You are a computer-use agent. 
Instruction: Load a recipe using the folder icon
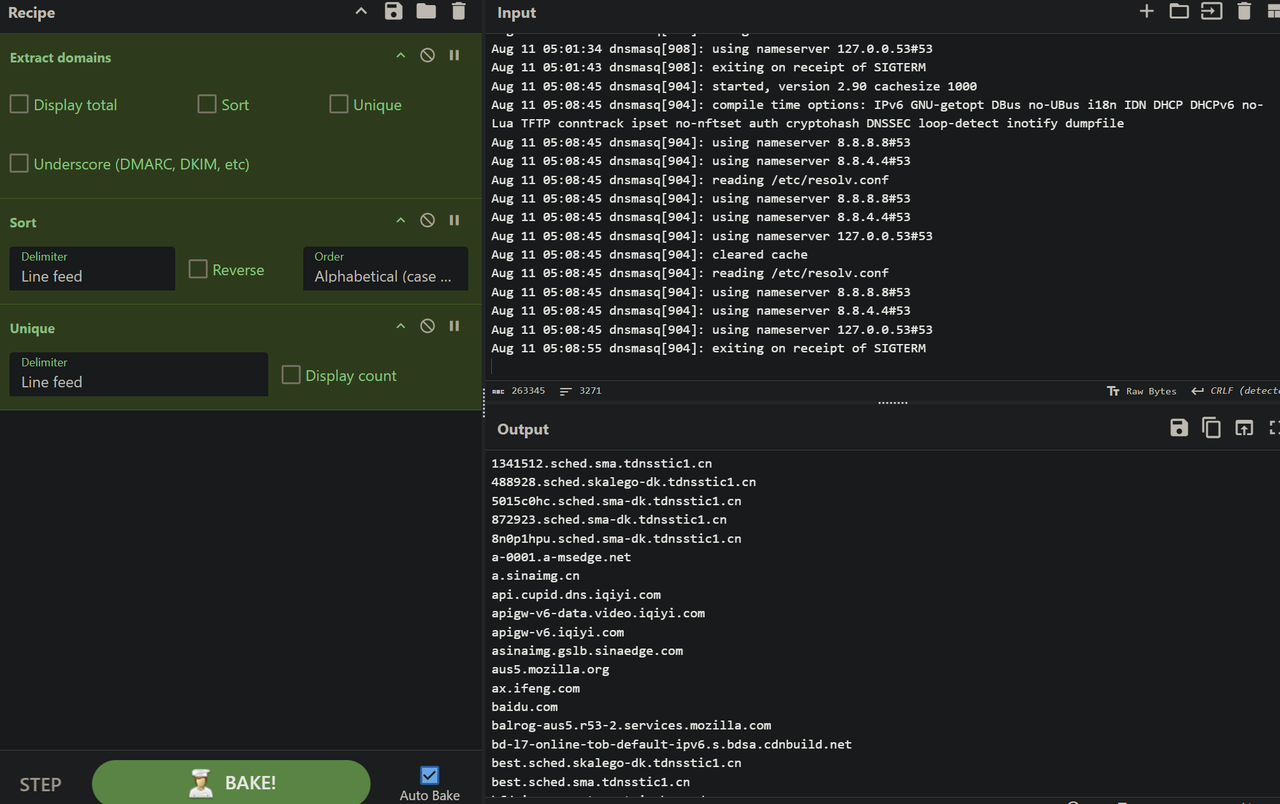click(x=426, y=12)
